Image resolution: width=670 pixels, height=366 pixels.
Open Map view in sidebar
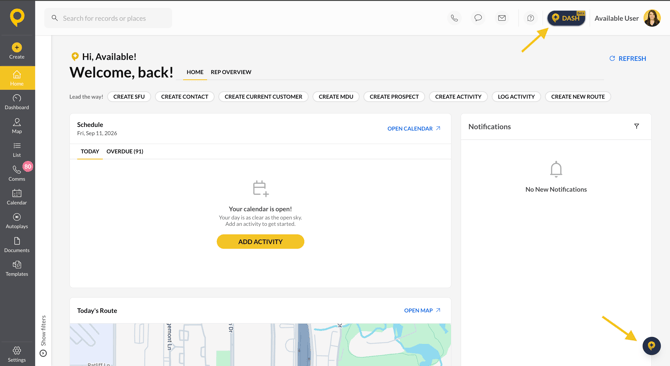point(17,126)
